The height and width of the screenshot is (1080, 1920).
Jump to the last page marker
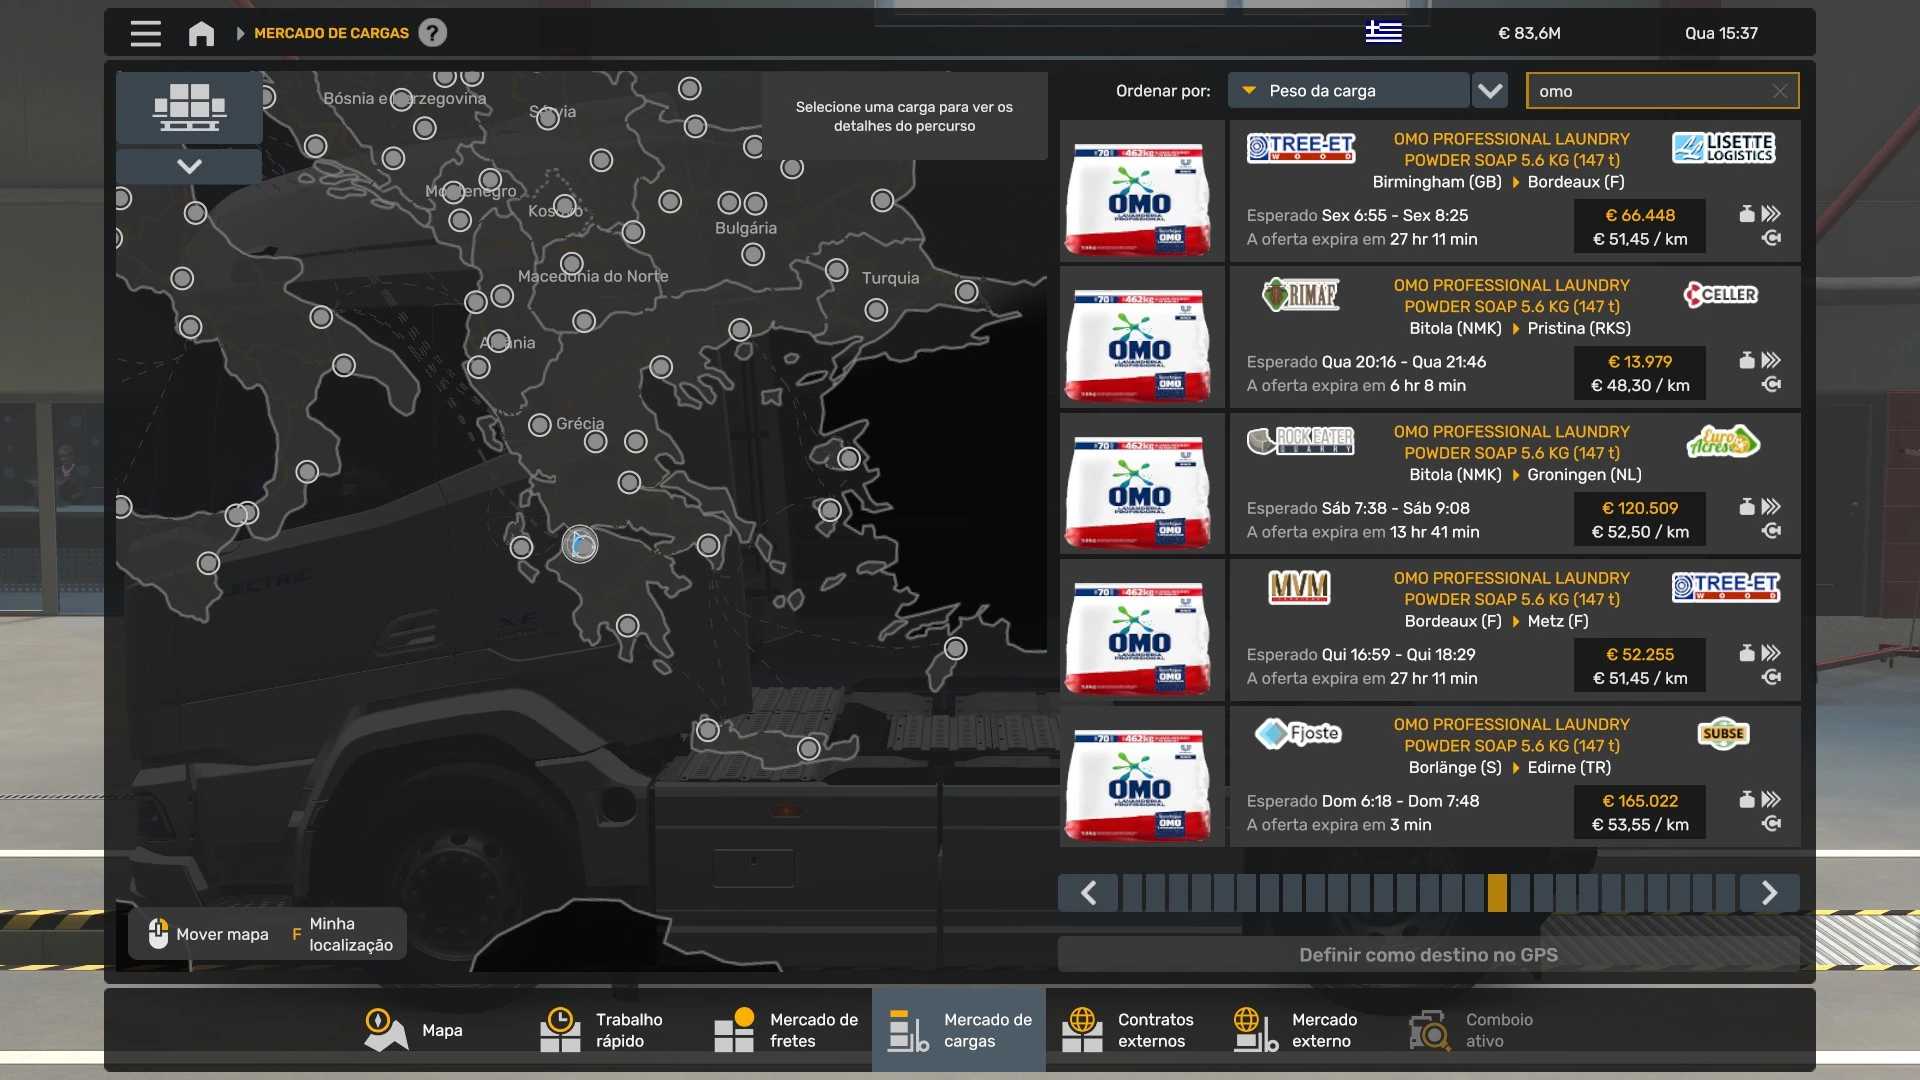point(1725,892)
